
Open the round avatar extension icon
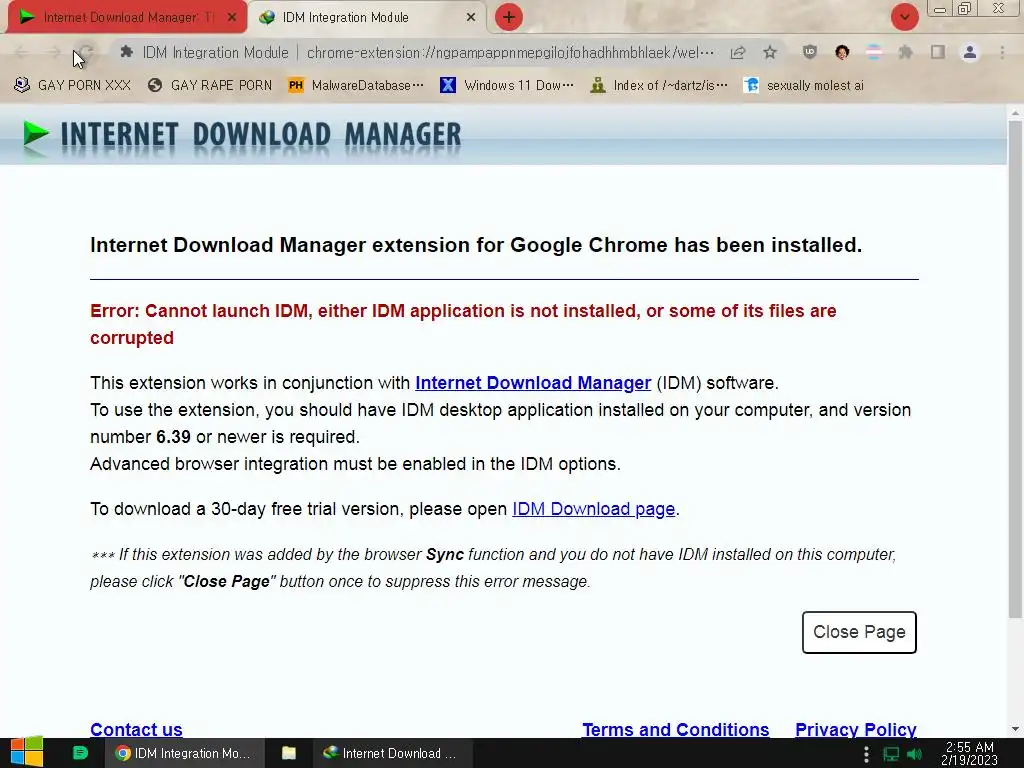(x=842, y=52)
